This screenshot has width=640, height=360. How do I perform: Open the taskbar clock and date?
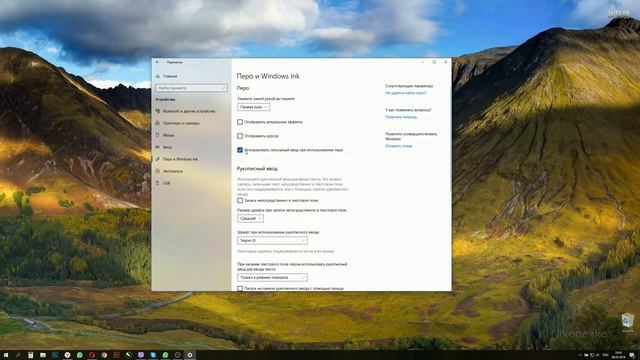(x=618, y=355)
